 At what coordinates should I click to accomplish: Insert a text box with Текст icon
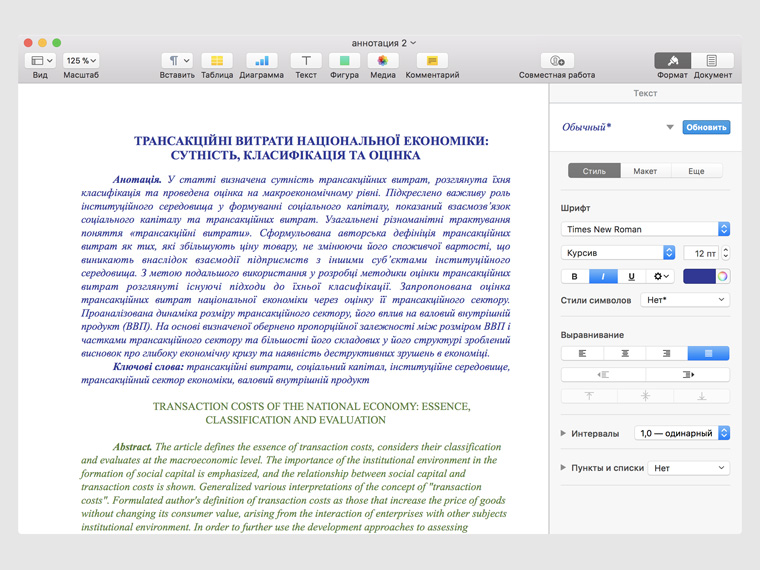pyautogui.click(x=306, y=61)
